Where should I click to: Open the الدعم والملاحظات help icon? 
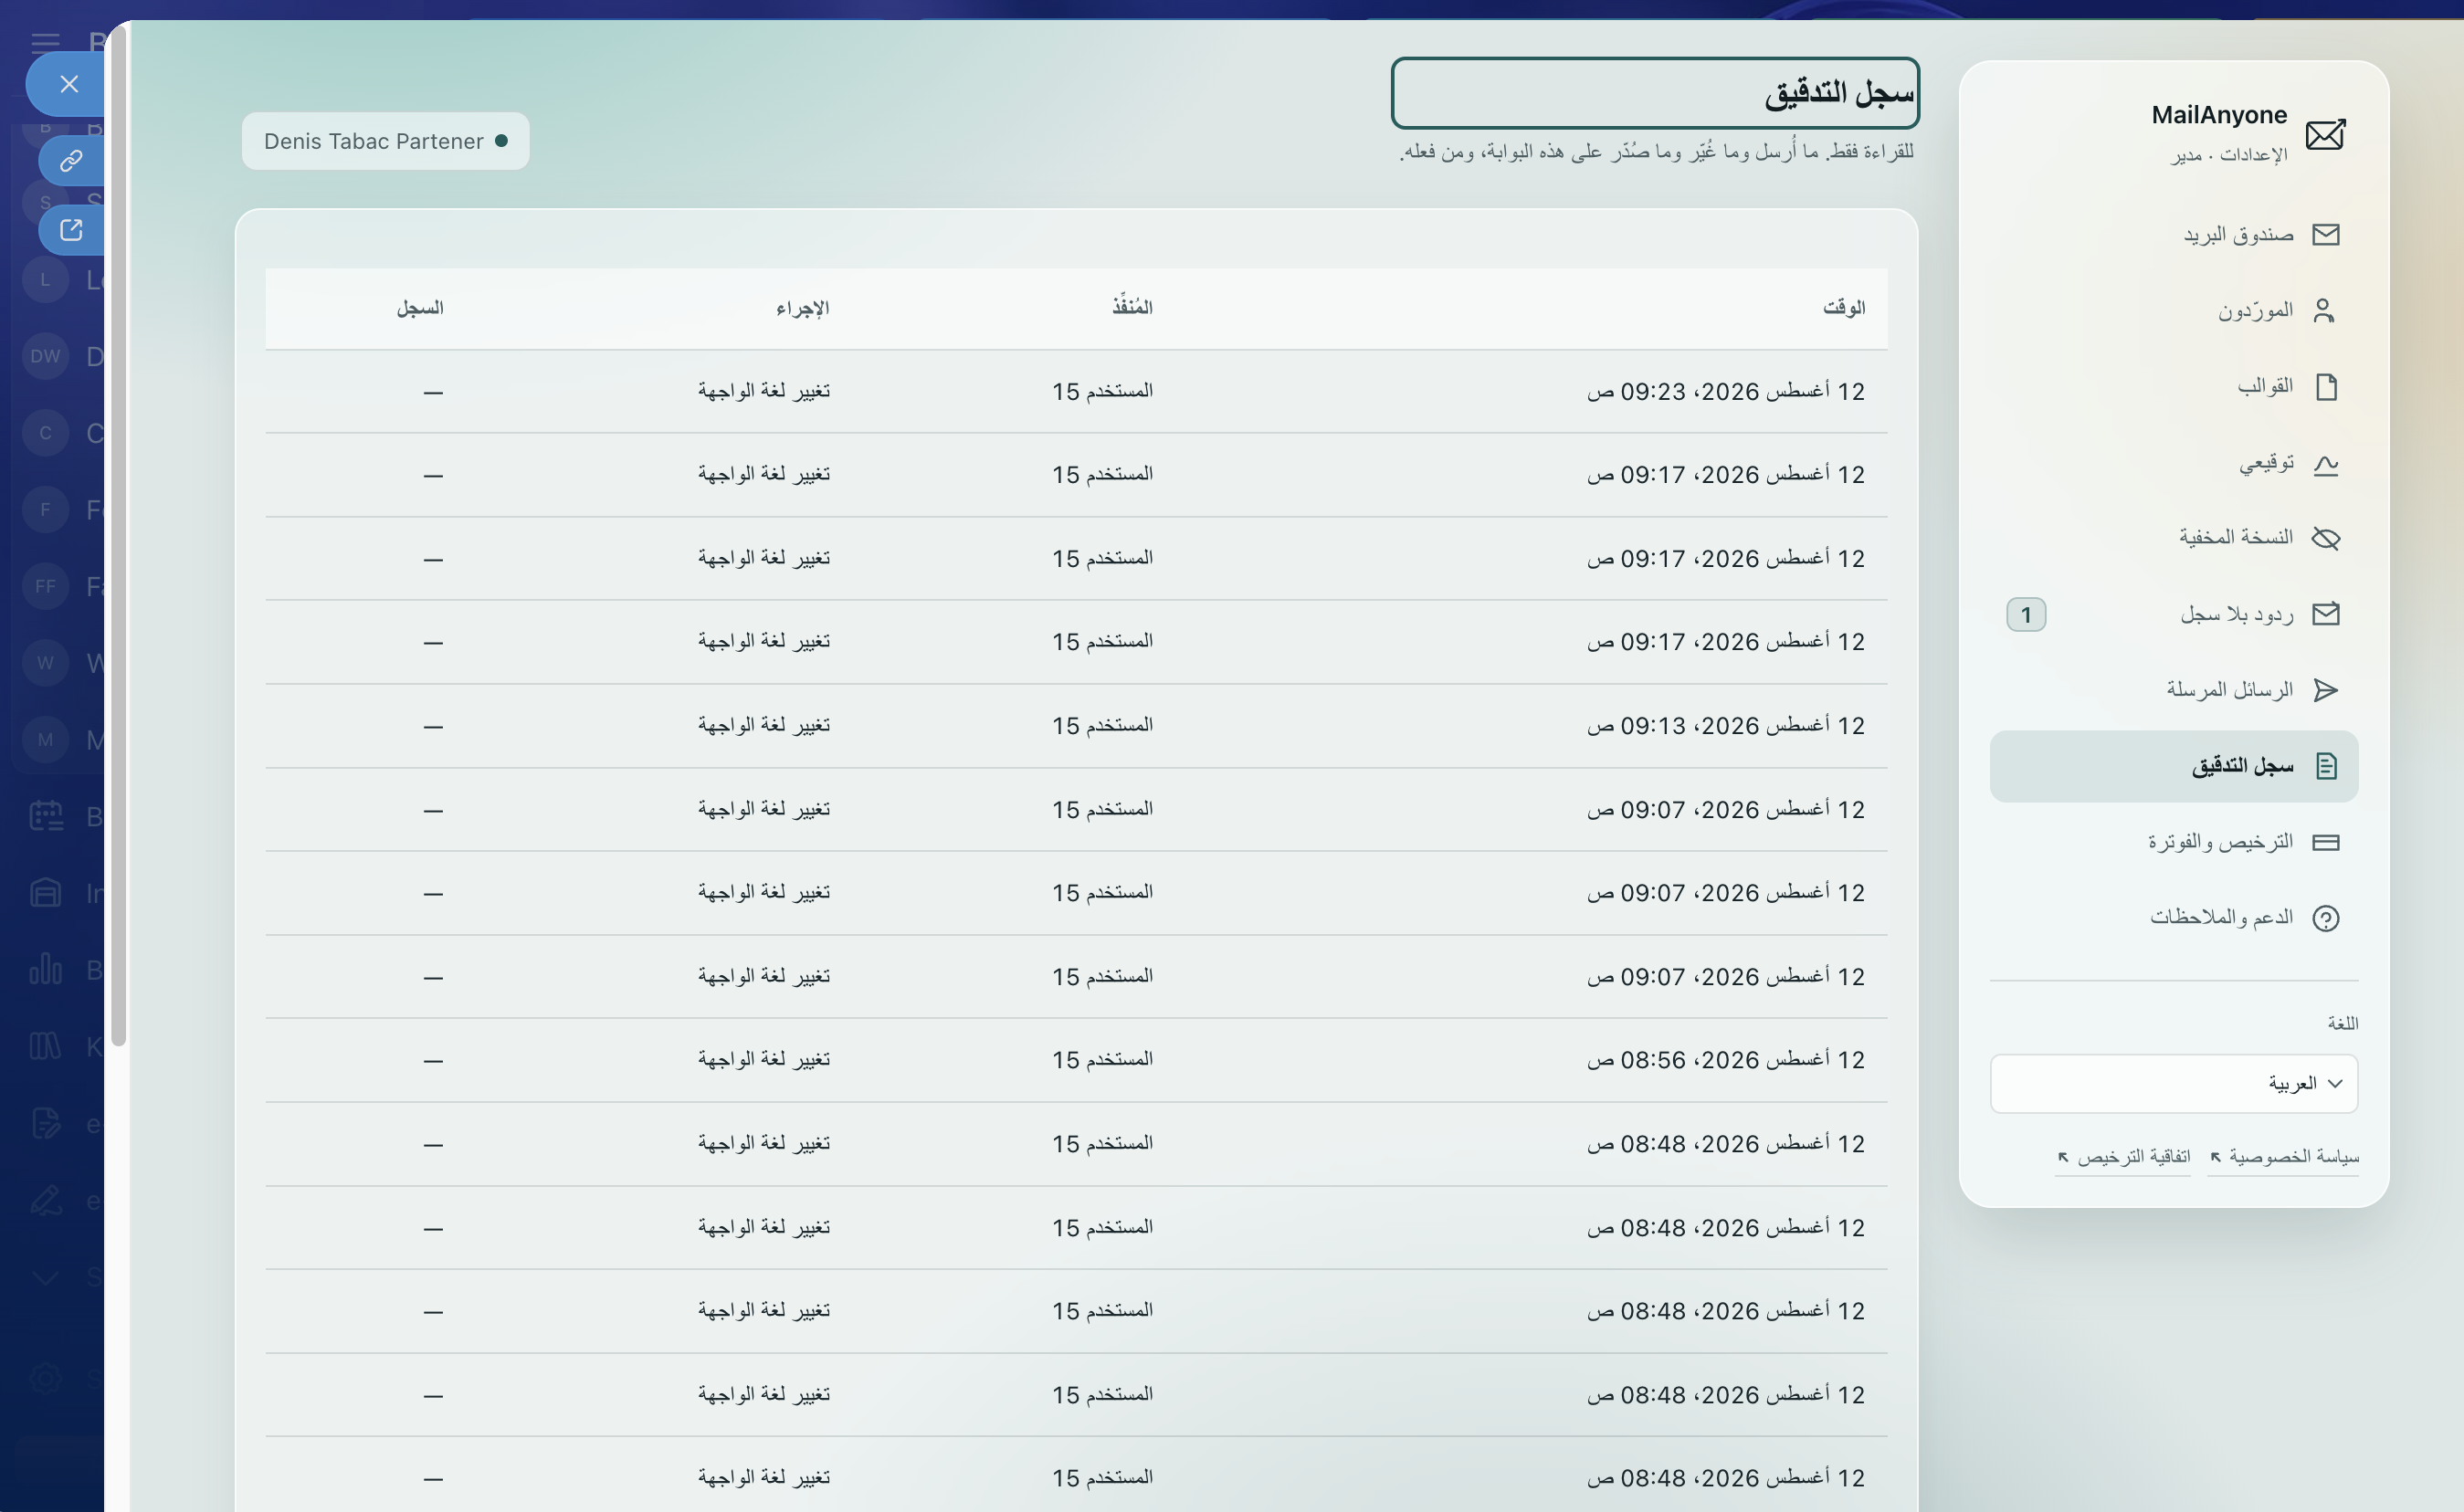click(x=2326, y=918)
